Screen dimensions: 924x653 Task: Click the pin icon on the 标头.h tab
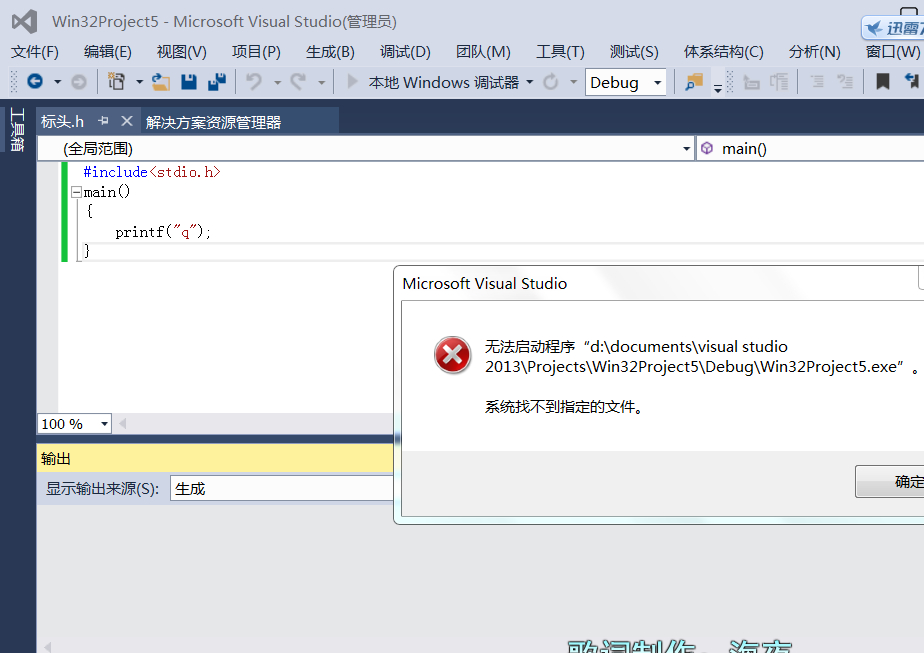104,121
